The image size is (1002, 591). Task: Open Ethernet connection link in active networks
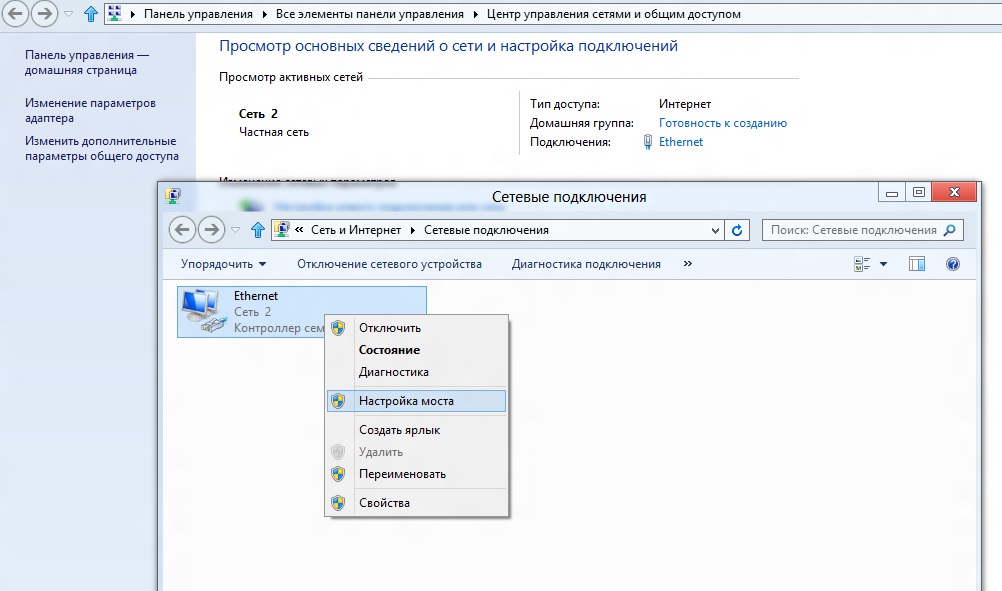[681, 142]
